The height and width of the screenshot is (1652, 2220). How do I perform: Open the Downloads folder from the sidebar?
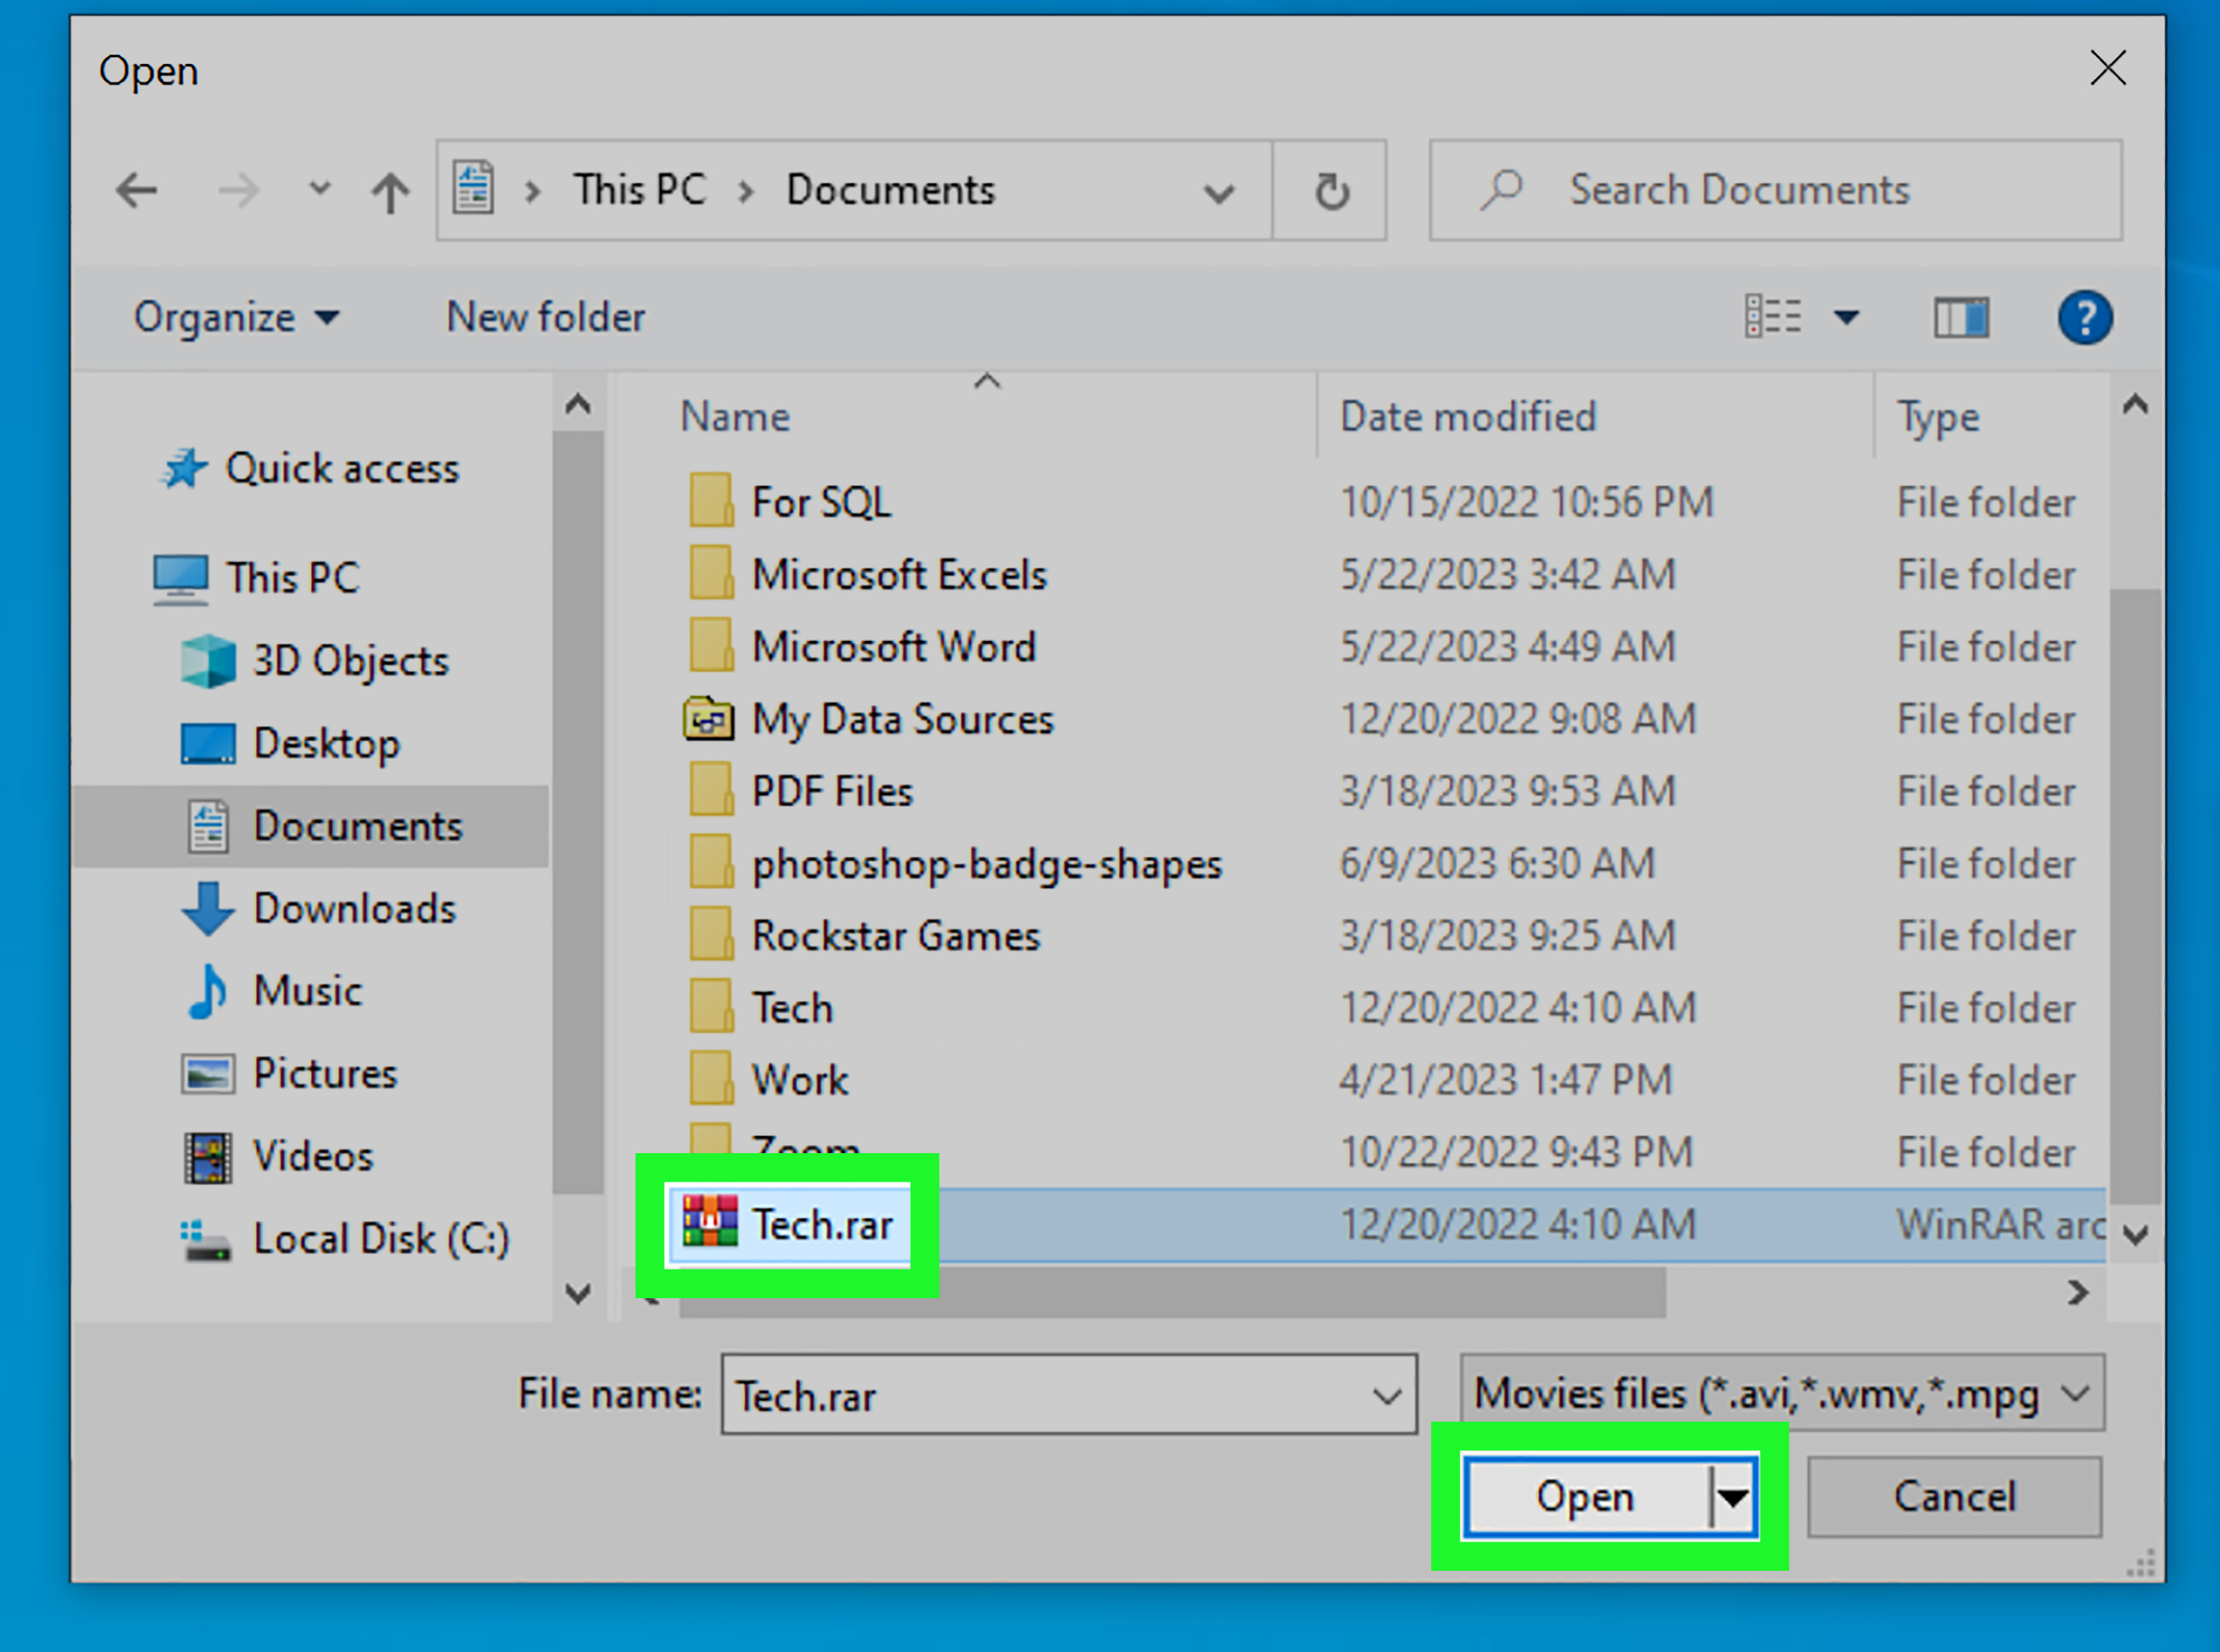coord(354,908)
